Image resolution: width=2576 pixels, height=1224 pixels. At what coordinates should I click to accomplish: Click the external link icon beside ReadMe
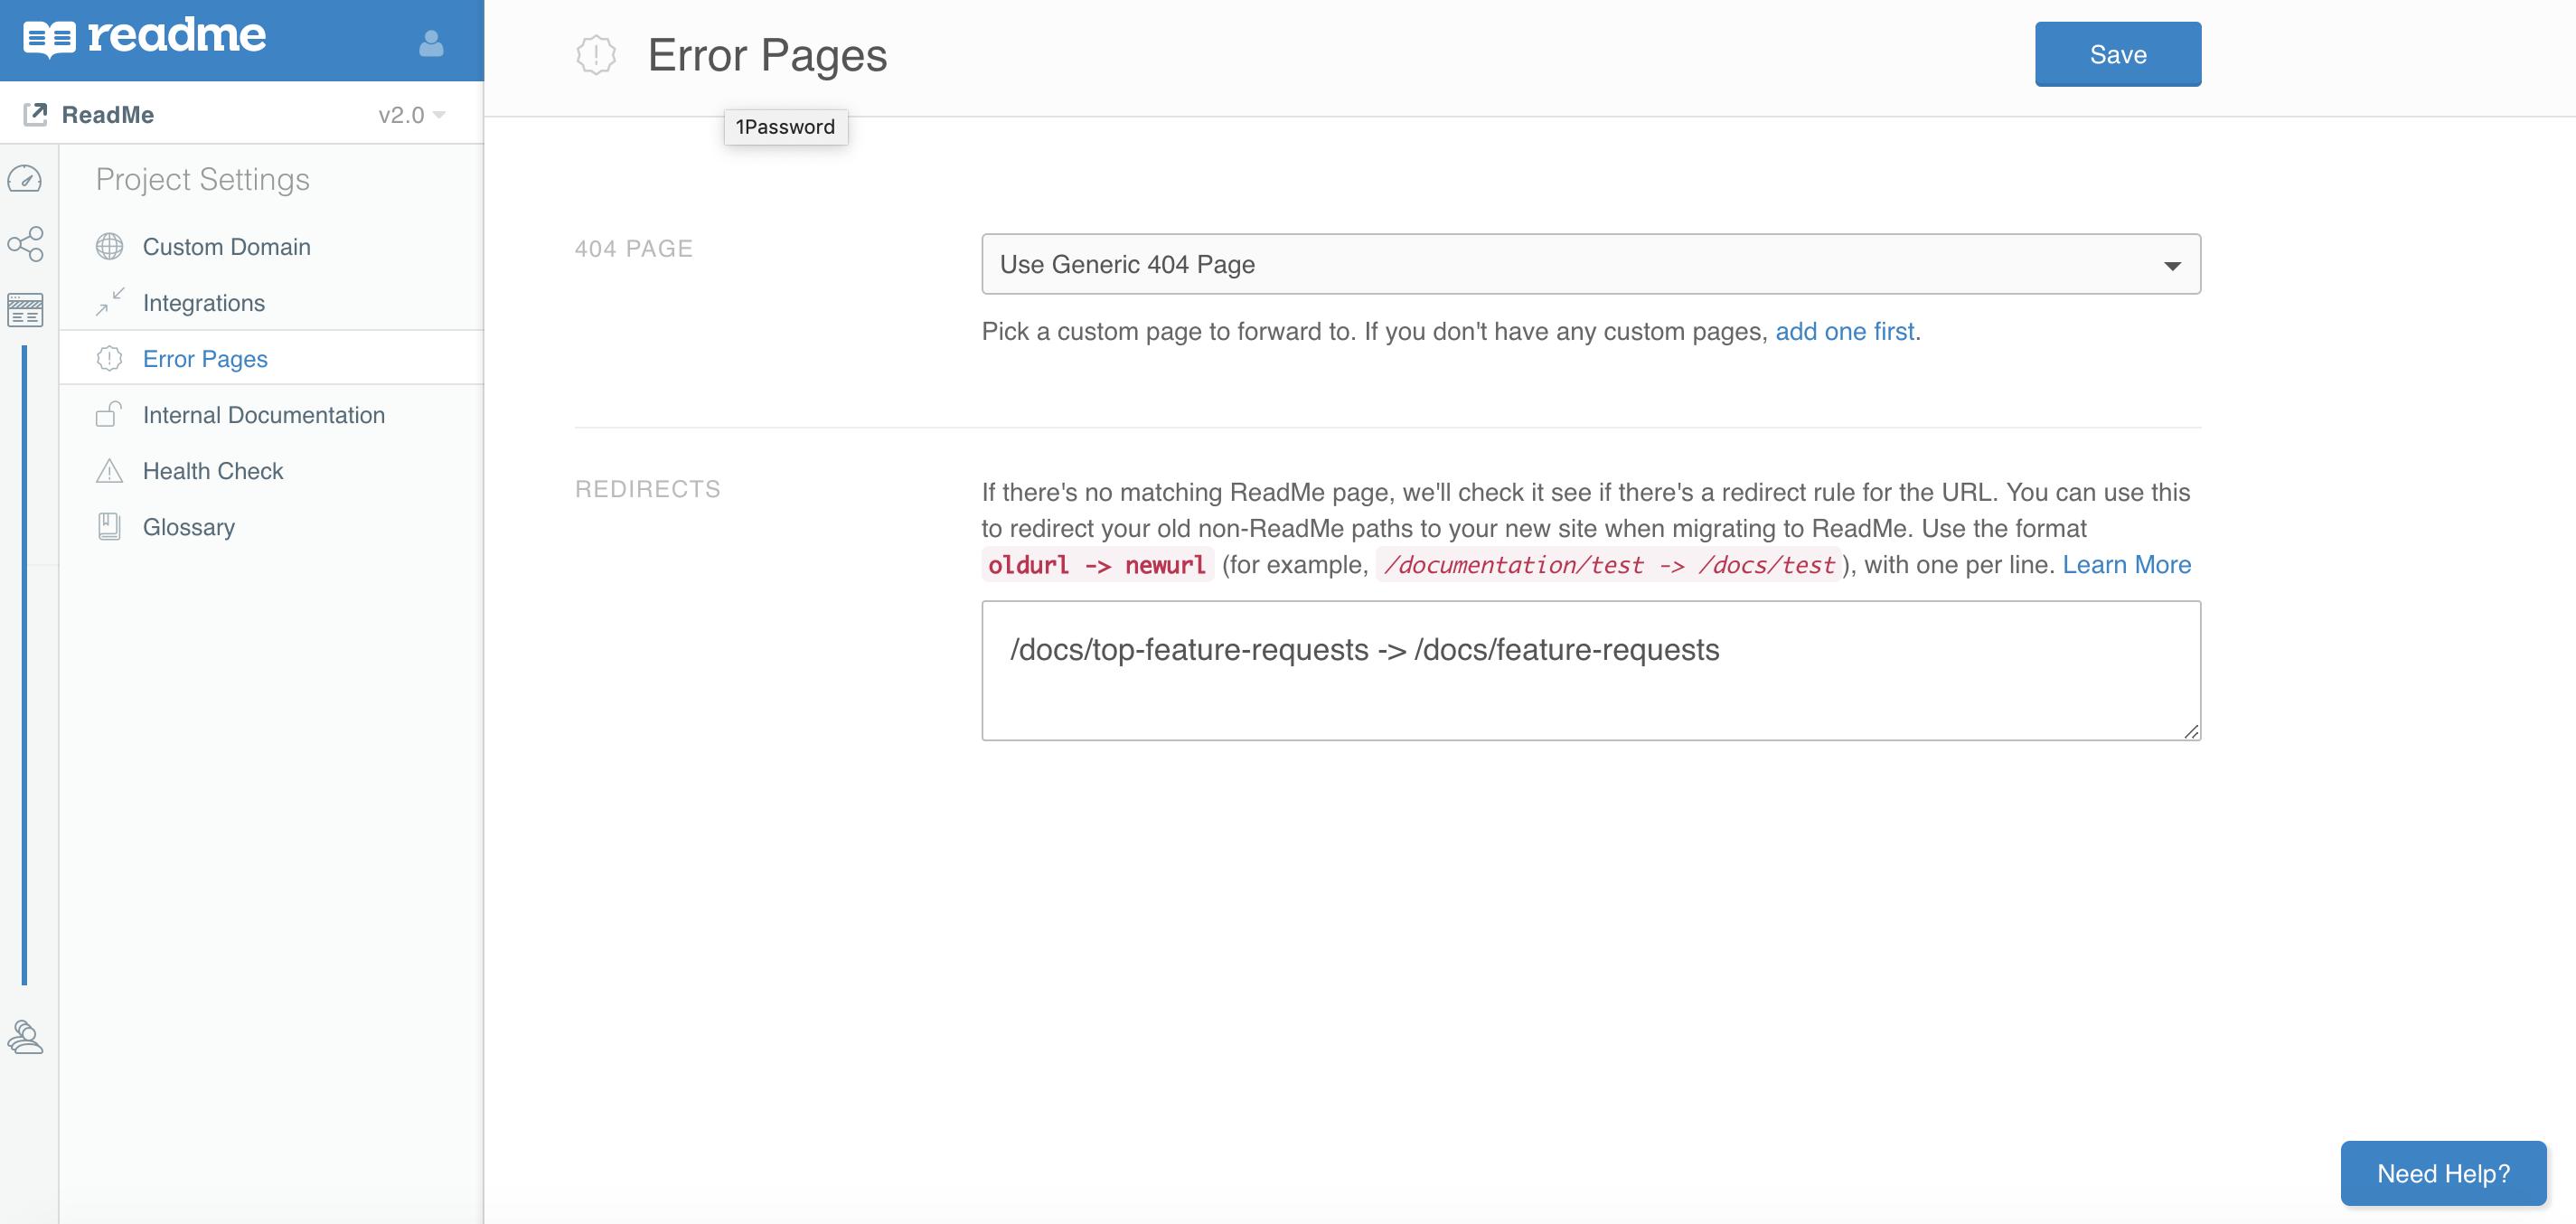click(x=35, y=114)
